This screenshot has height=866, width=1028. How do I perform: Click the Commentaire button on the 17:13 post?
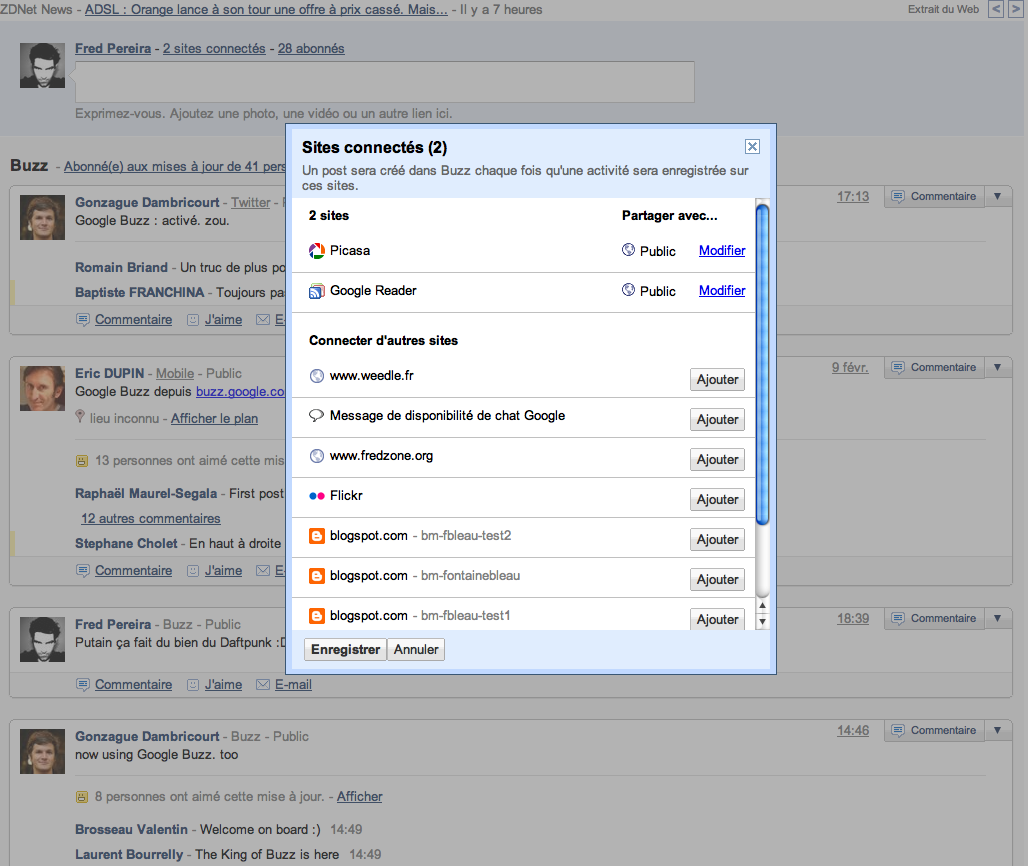934,197
